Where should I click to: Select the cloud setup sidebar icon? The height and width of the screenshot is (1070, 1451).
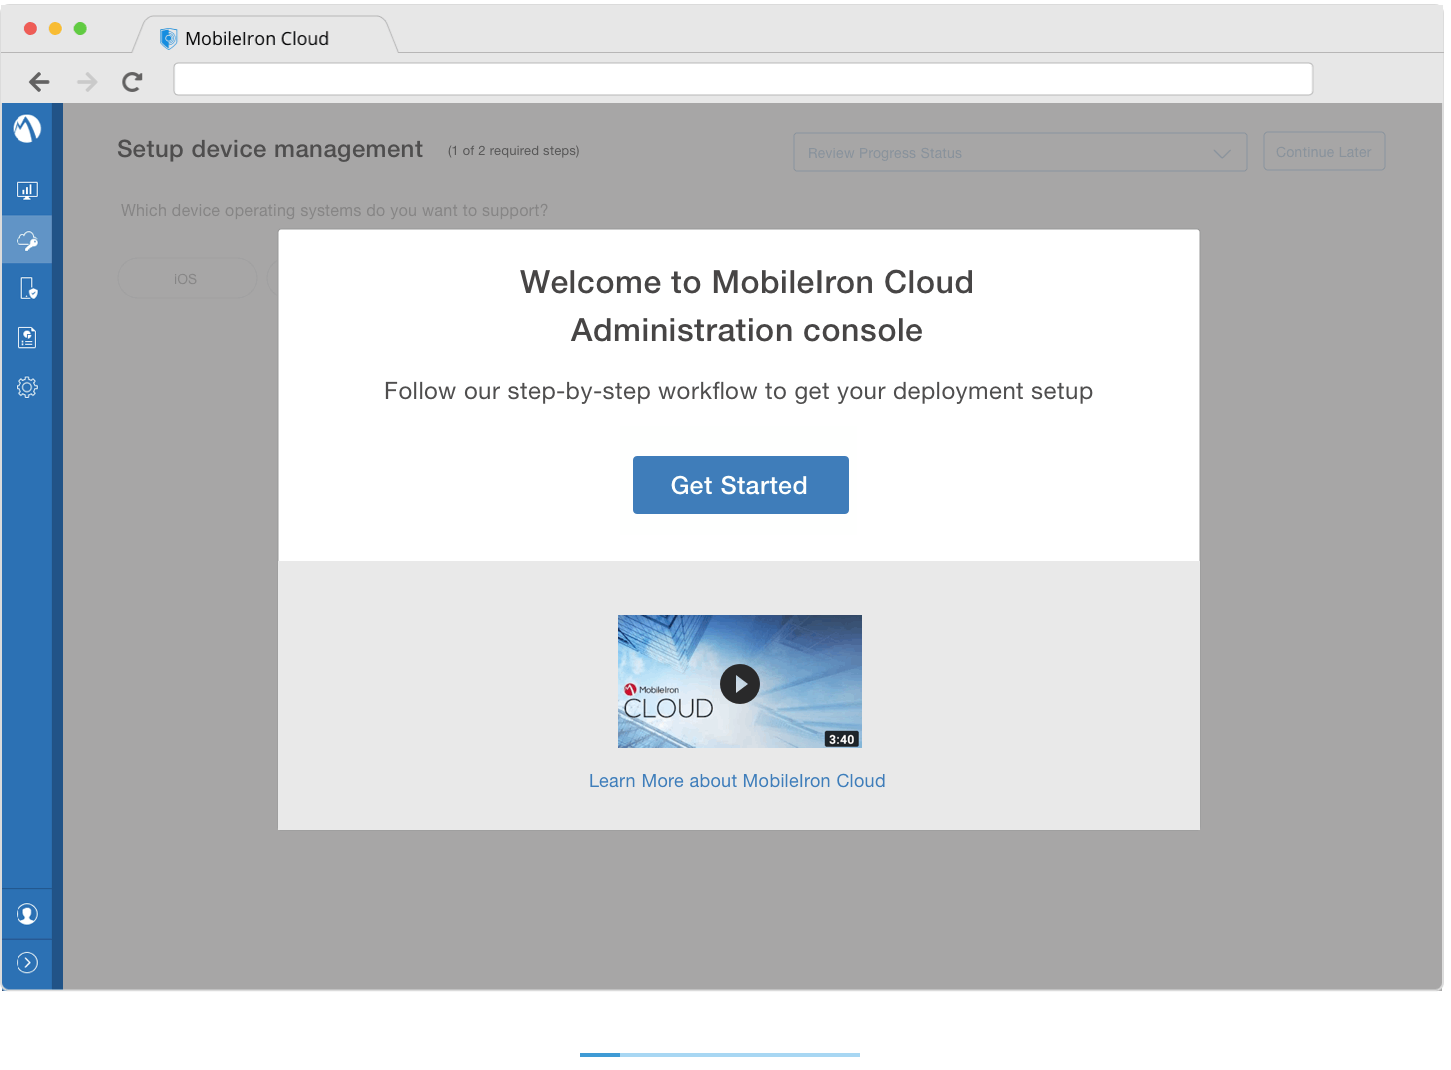tap(27, 240)
